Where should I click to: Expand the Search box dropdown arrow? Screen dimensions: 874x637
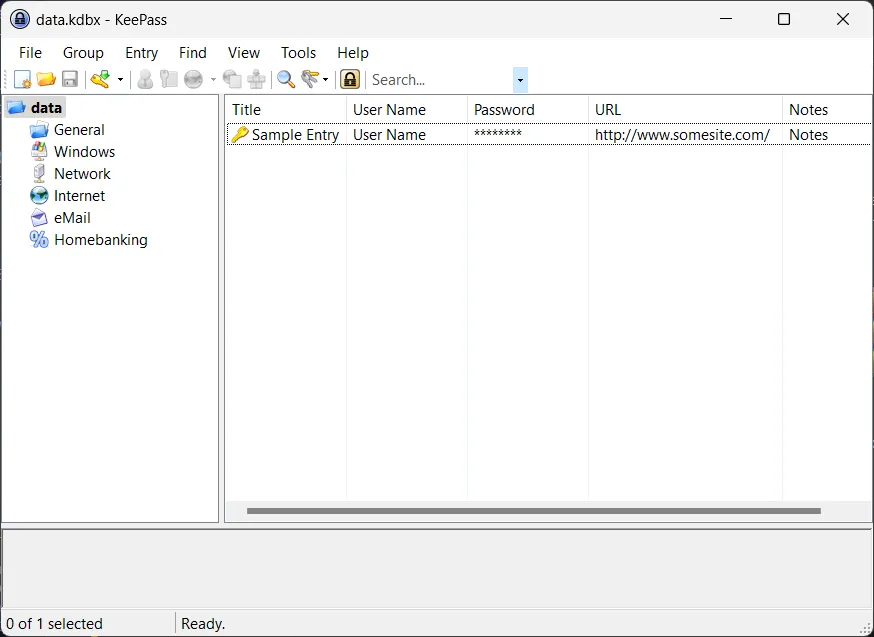pos(520,80)
